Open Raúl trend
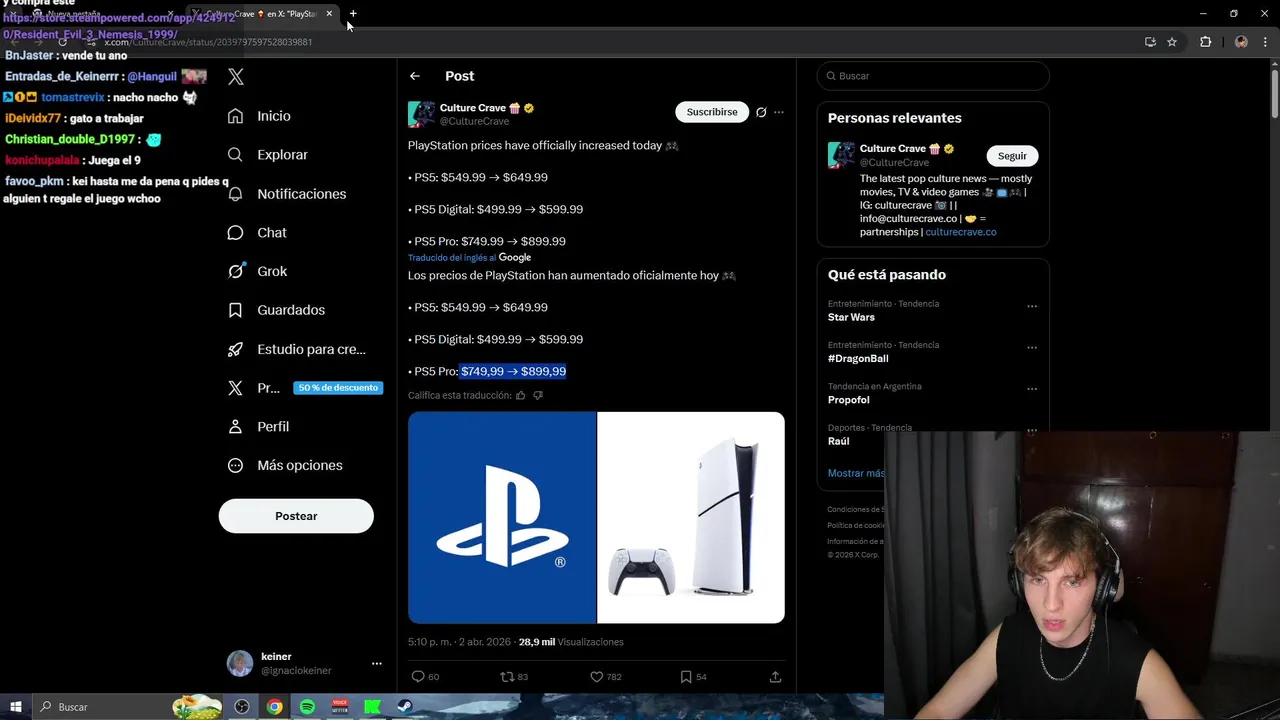 click(838, 441)
